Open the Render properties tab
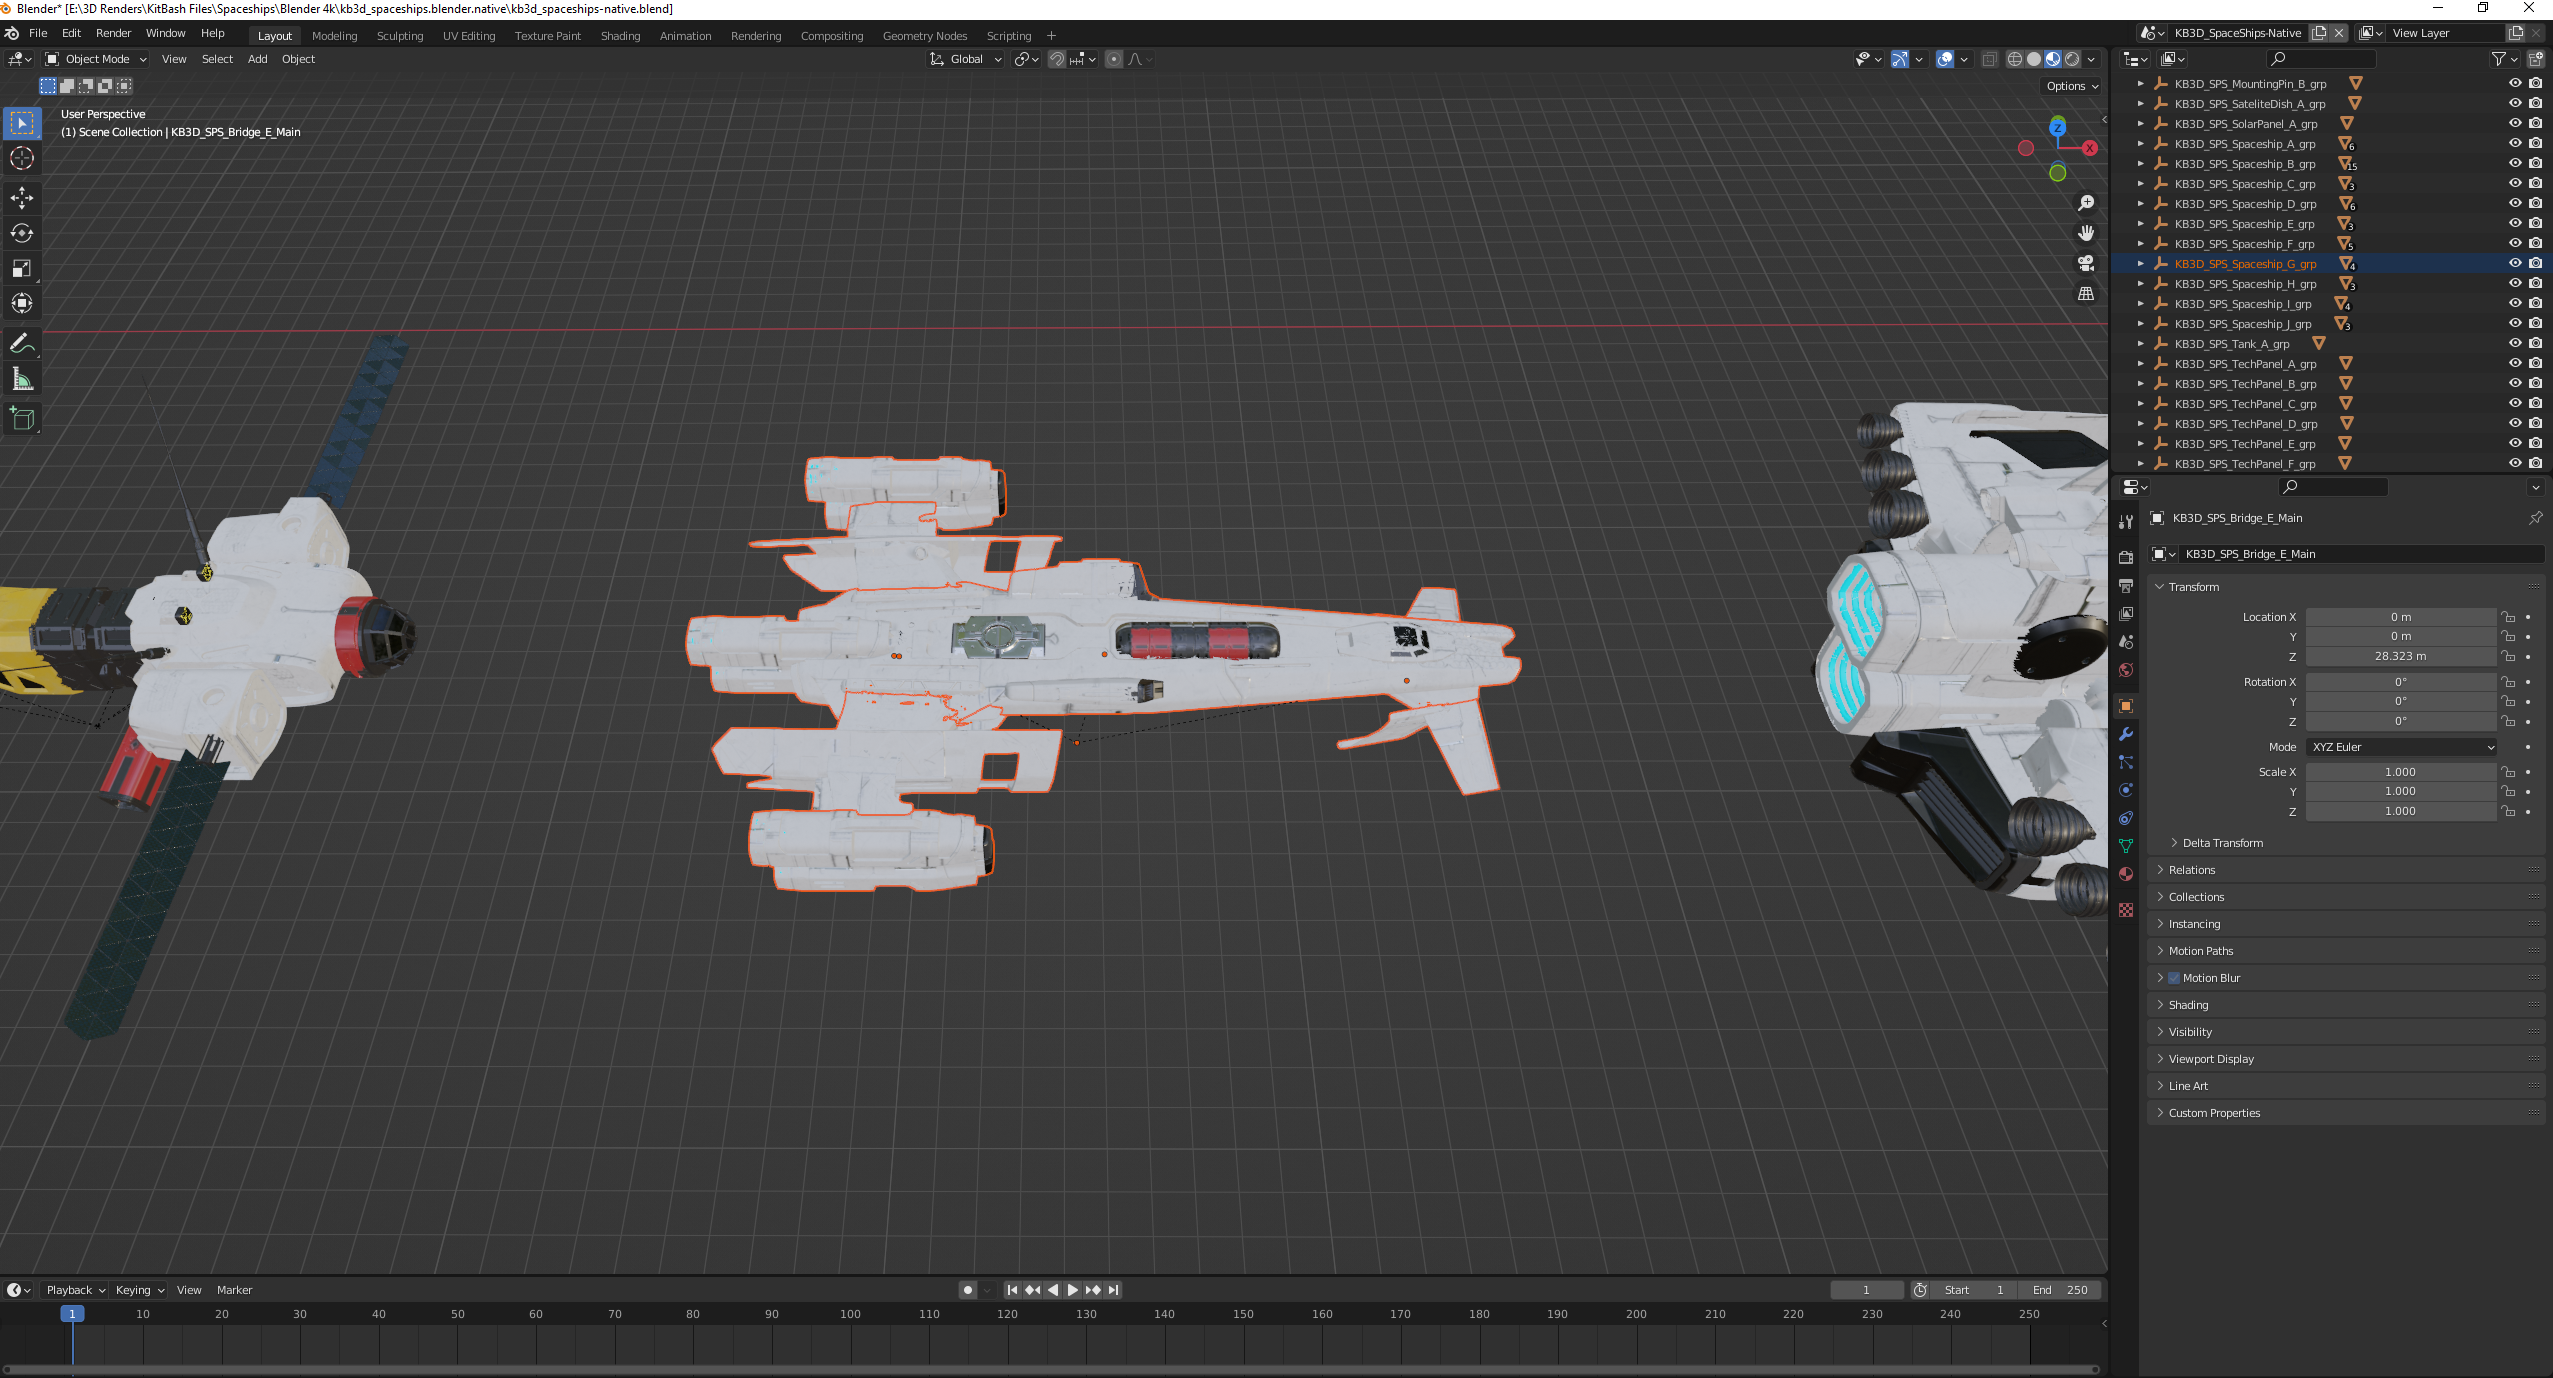This screenshot has height=1378, width=2553. (x=2126, y=557)
